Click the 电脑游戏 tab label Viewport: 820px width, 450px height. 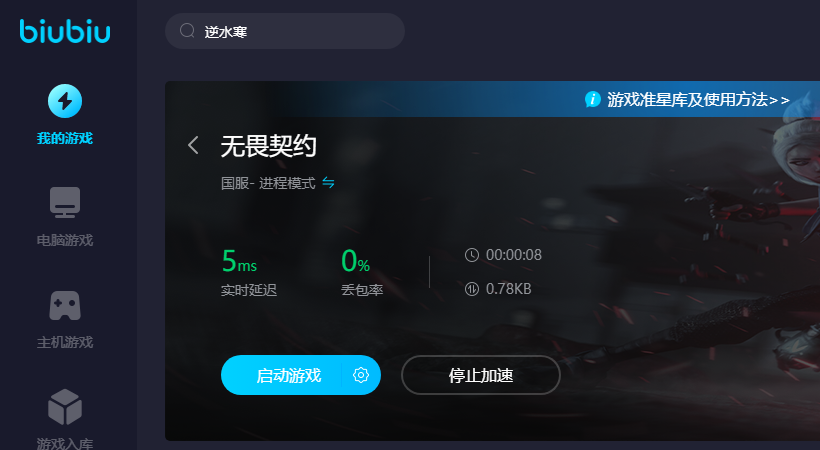pyautogui.click(x=65, y=240)
